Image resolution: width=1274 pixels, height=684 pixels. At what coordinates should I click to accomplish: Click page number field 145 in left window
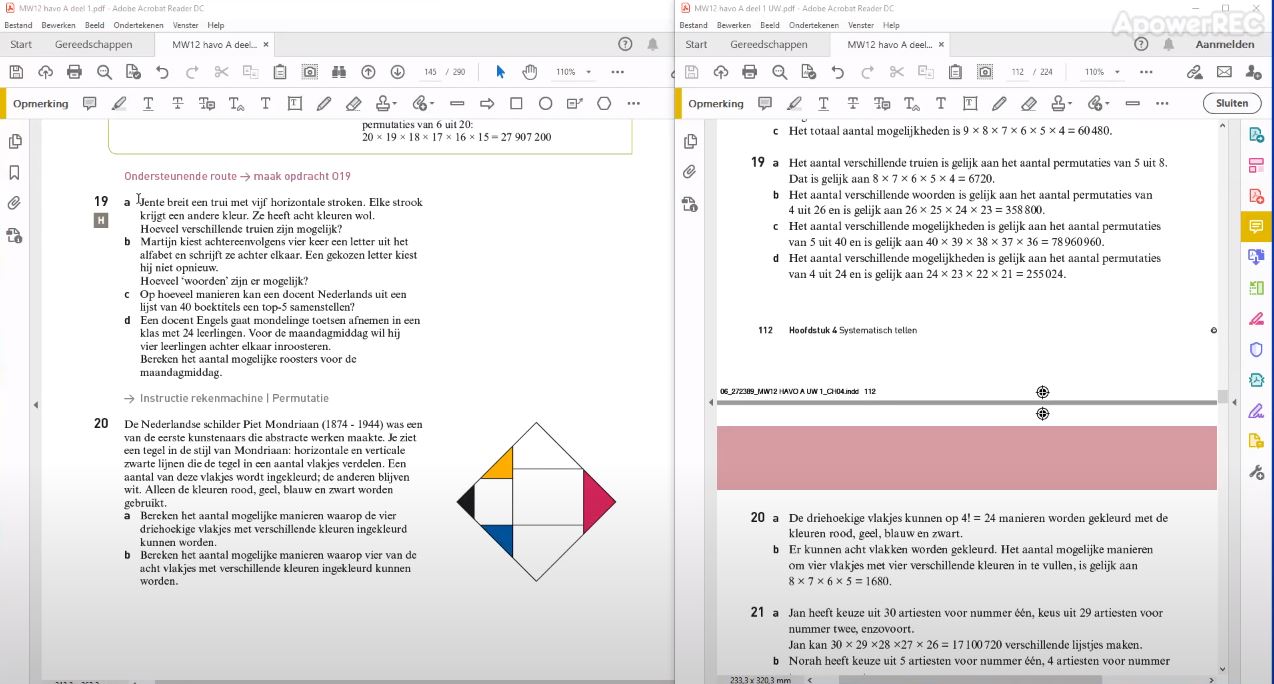click(430, 72)
